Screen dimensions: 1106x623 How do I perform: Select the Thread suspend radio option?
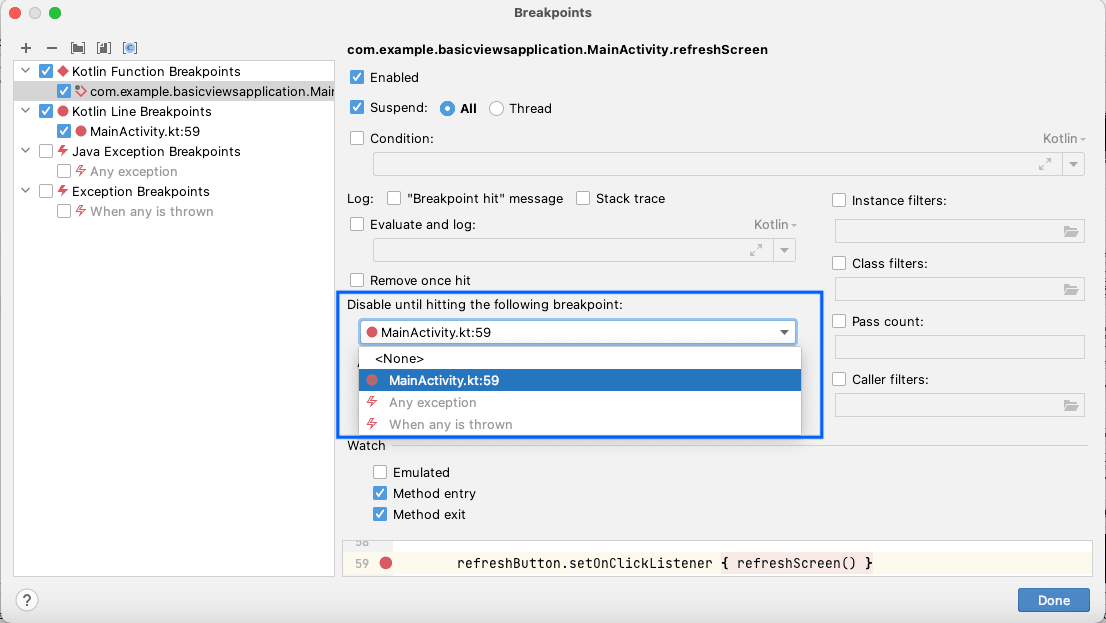[497, 109]
